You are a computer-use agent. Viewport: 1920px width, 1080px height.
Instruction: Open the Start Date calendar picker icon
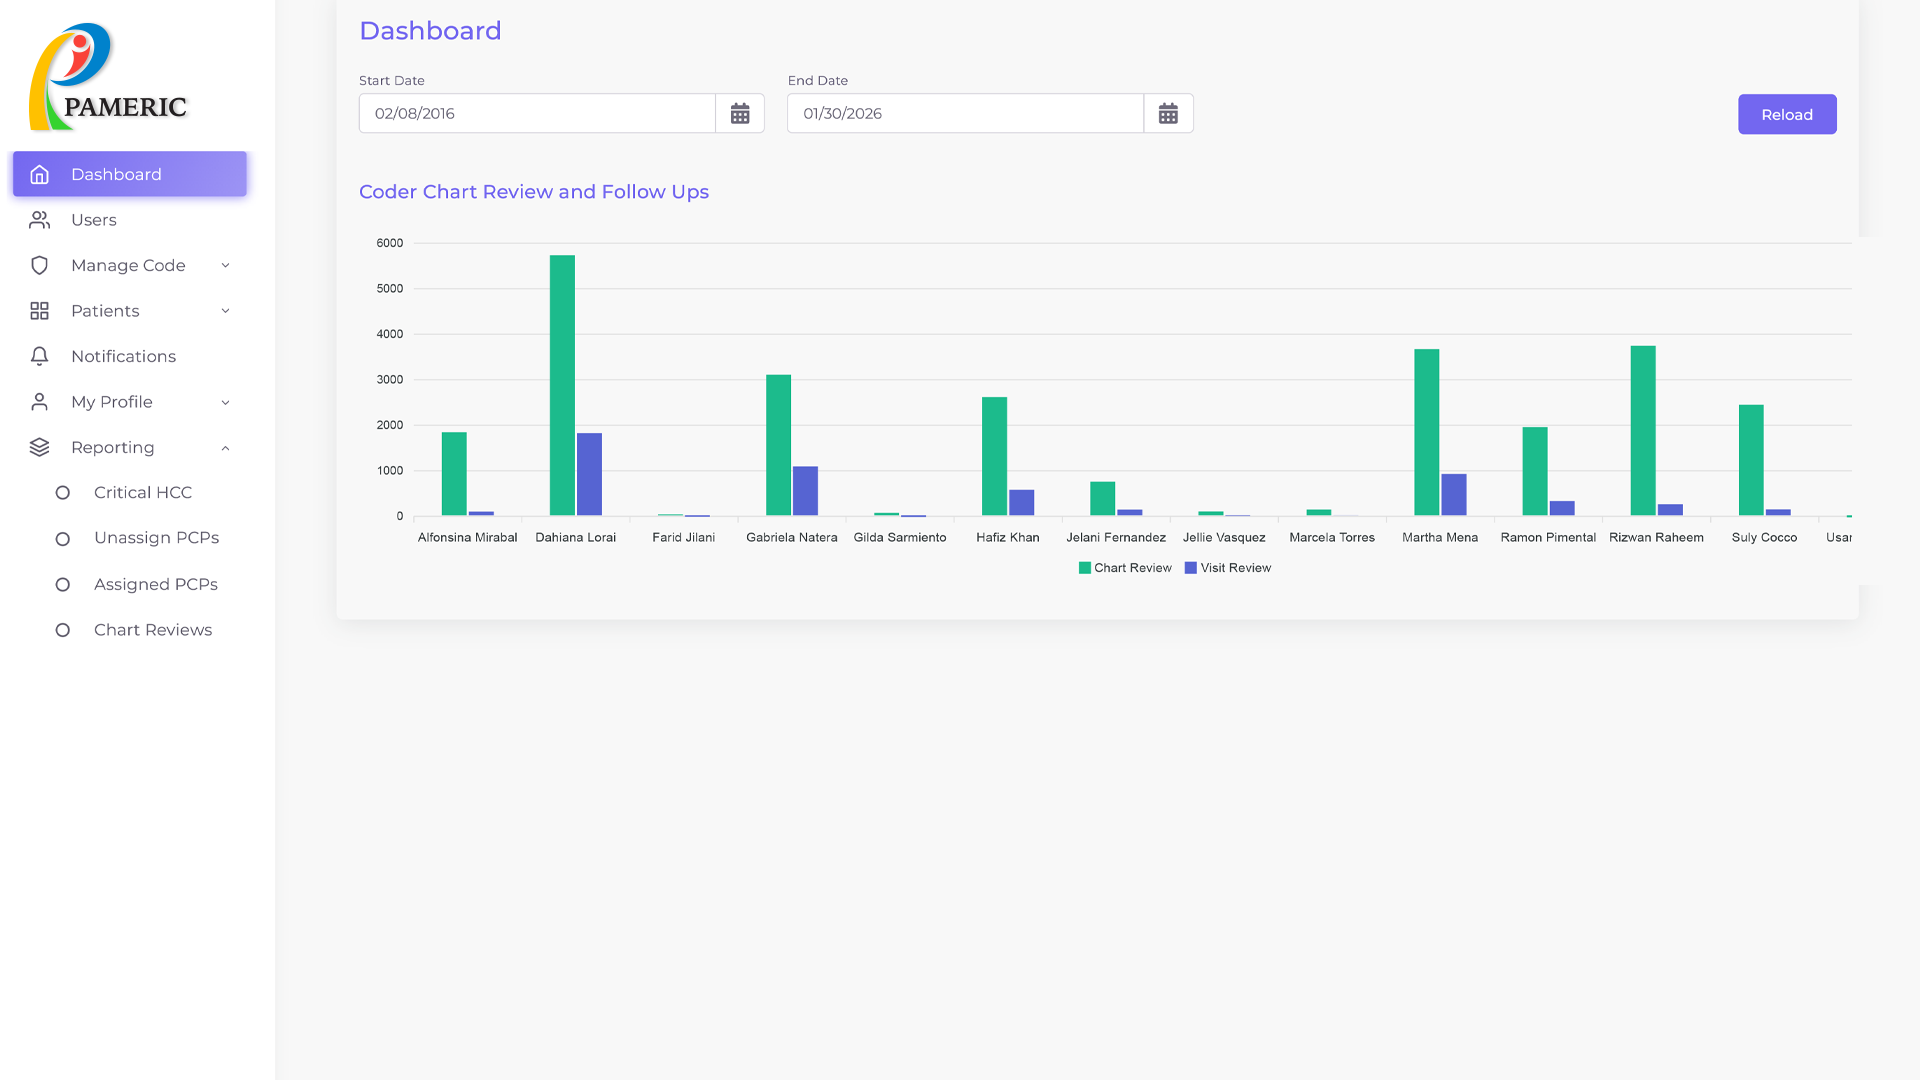[x=740, y=114]
